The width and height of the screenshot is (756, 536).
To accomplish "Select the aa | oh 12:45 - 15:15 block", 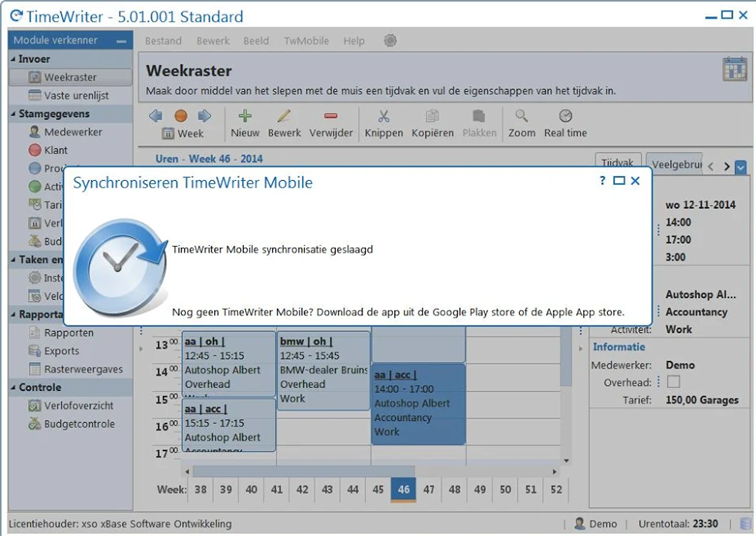I will pos(229,363).
